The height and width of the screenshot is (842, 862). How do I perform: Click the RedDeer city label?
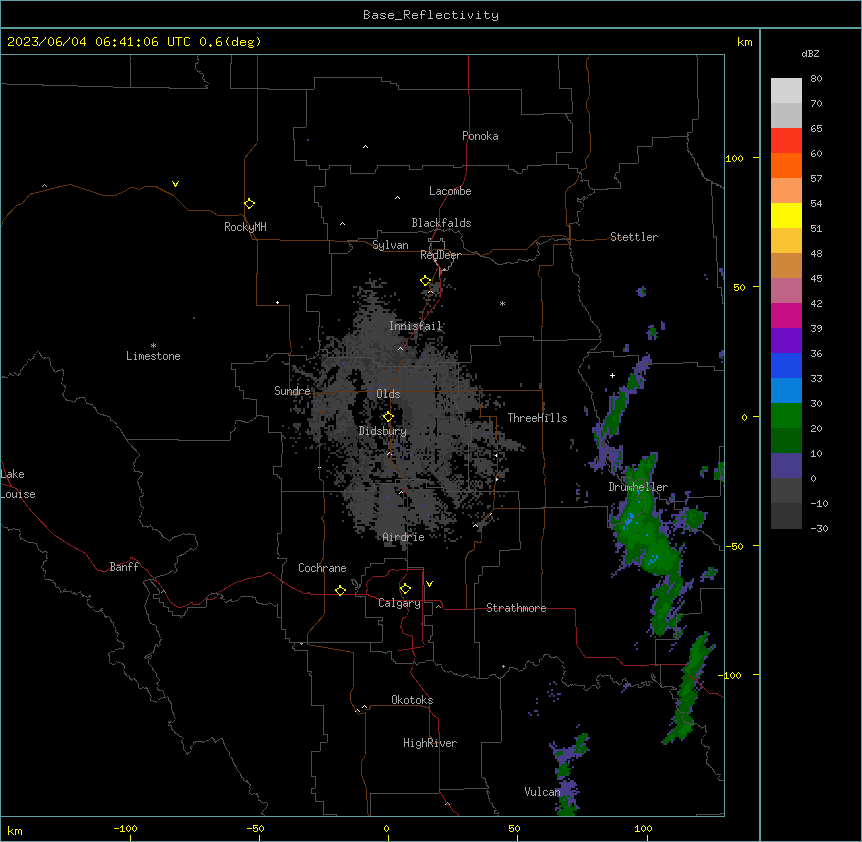coord(440,255)
